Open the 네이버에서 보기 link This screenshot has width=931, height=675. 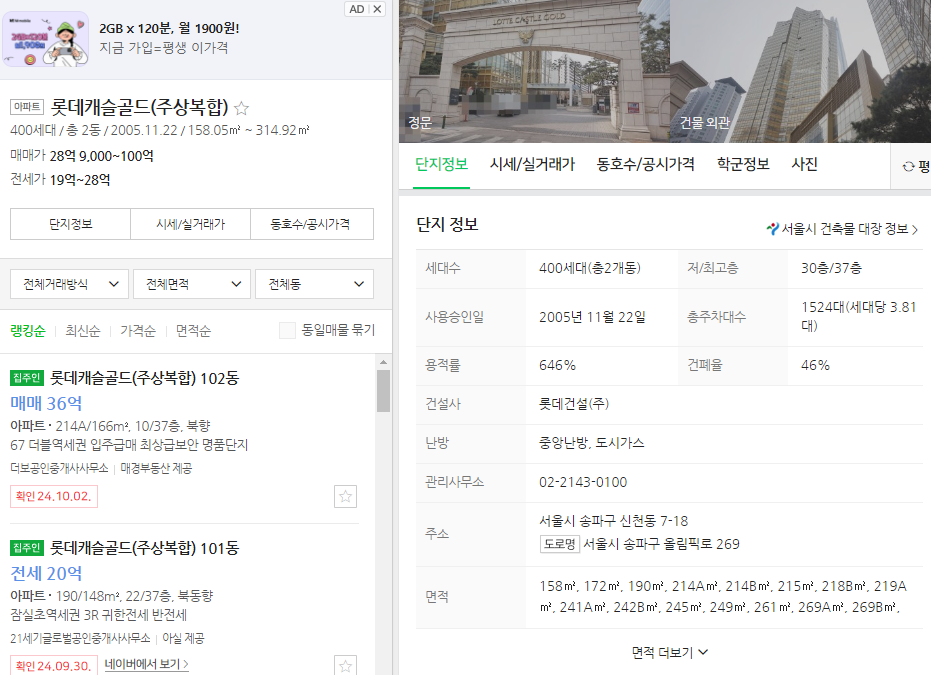[147, 664]
